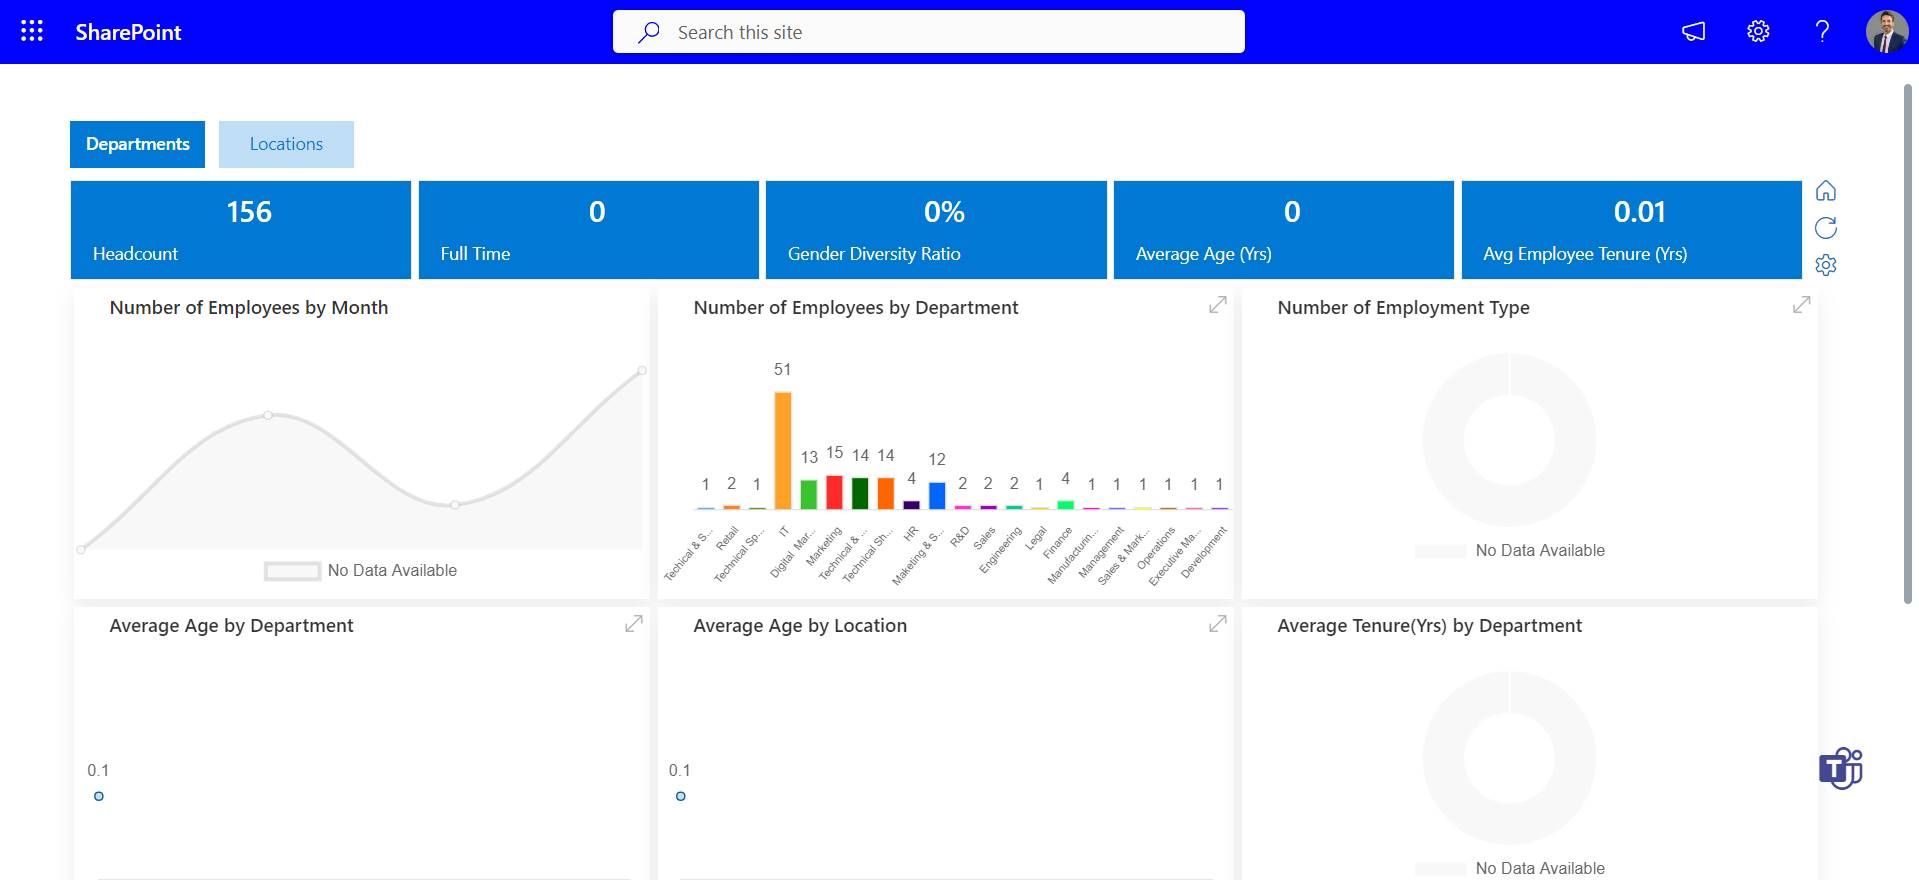1919x880 pixels.
Task: Expand Number of Employees by Department chart
Action: [x=1217, y=305]
